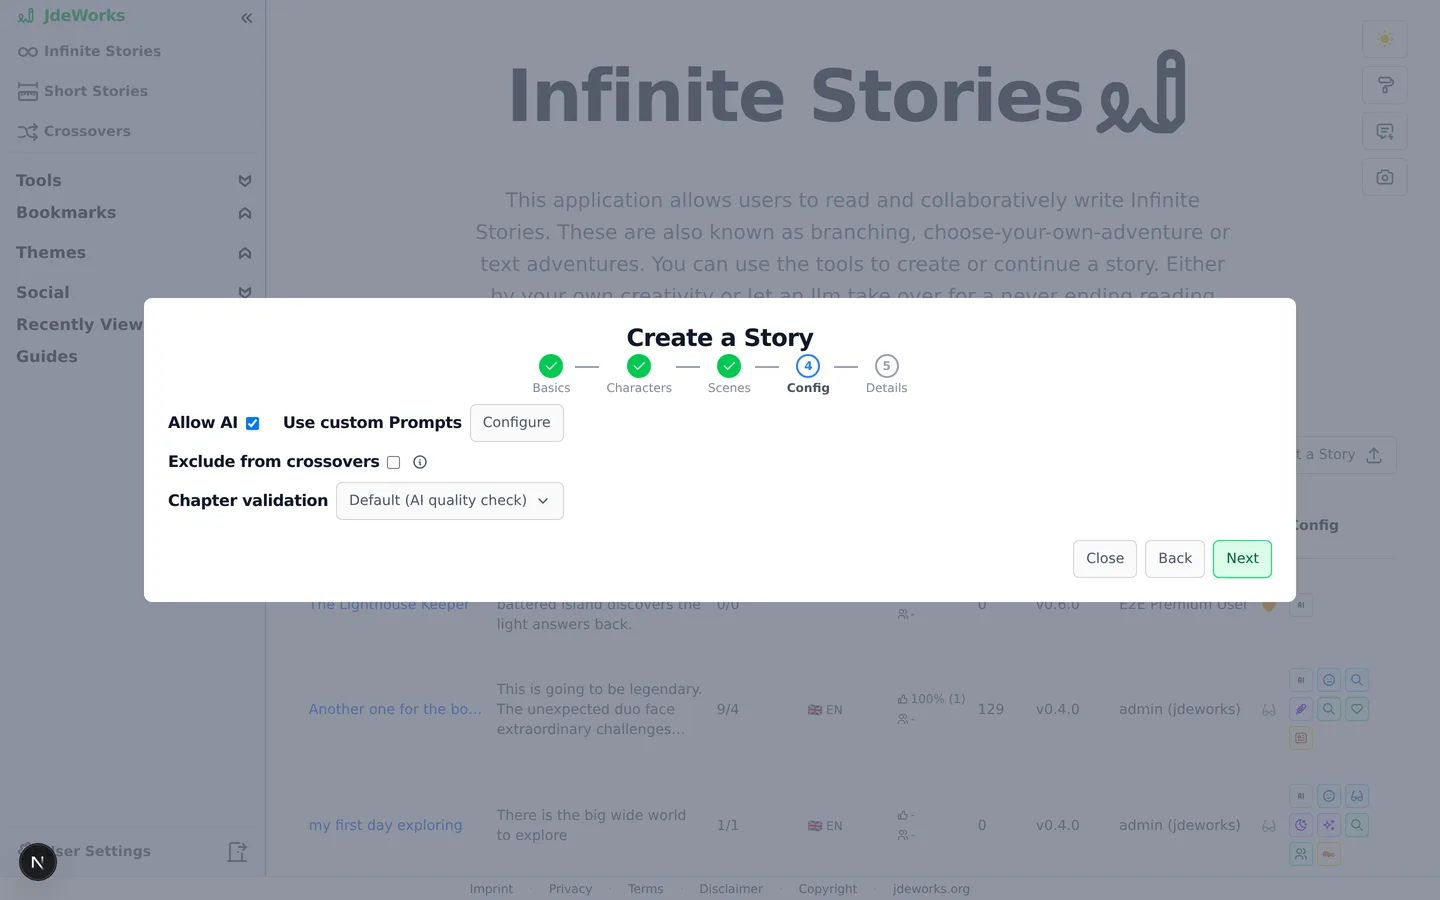Open the feedback message icon
This screenshot has width=1440, height=900.
[x=1384, y=131]
